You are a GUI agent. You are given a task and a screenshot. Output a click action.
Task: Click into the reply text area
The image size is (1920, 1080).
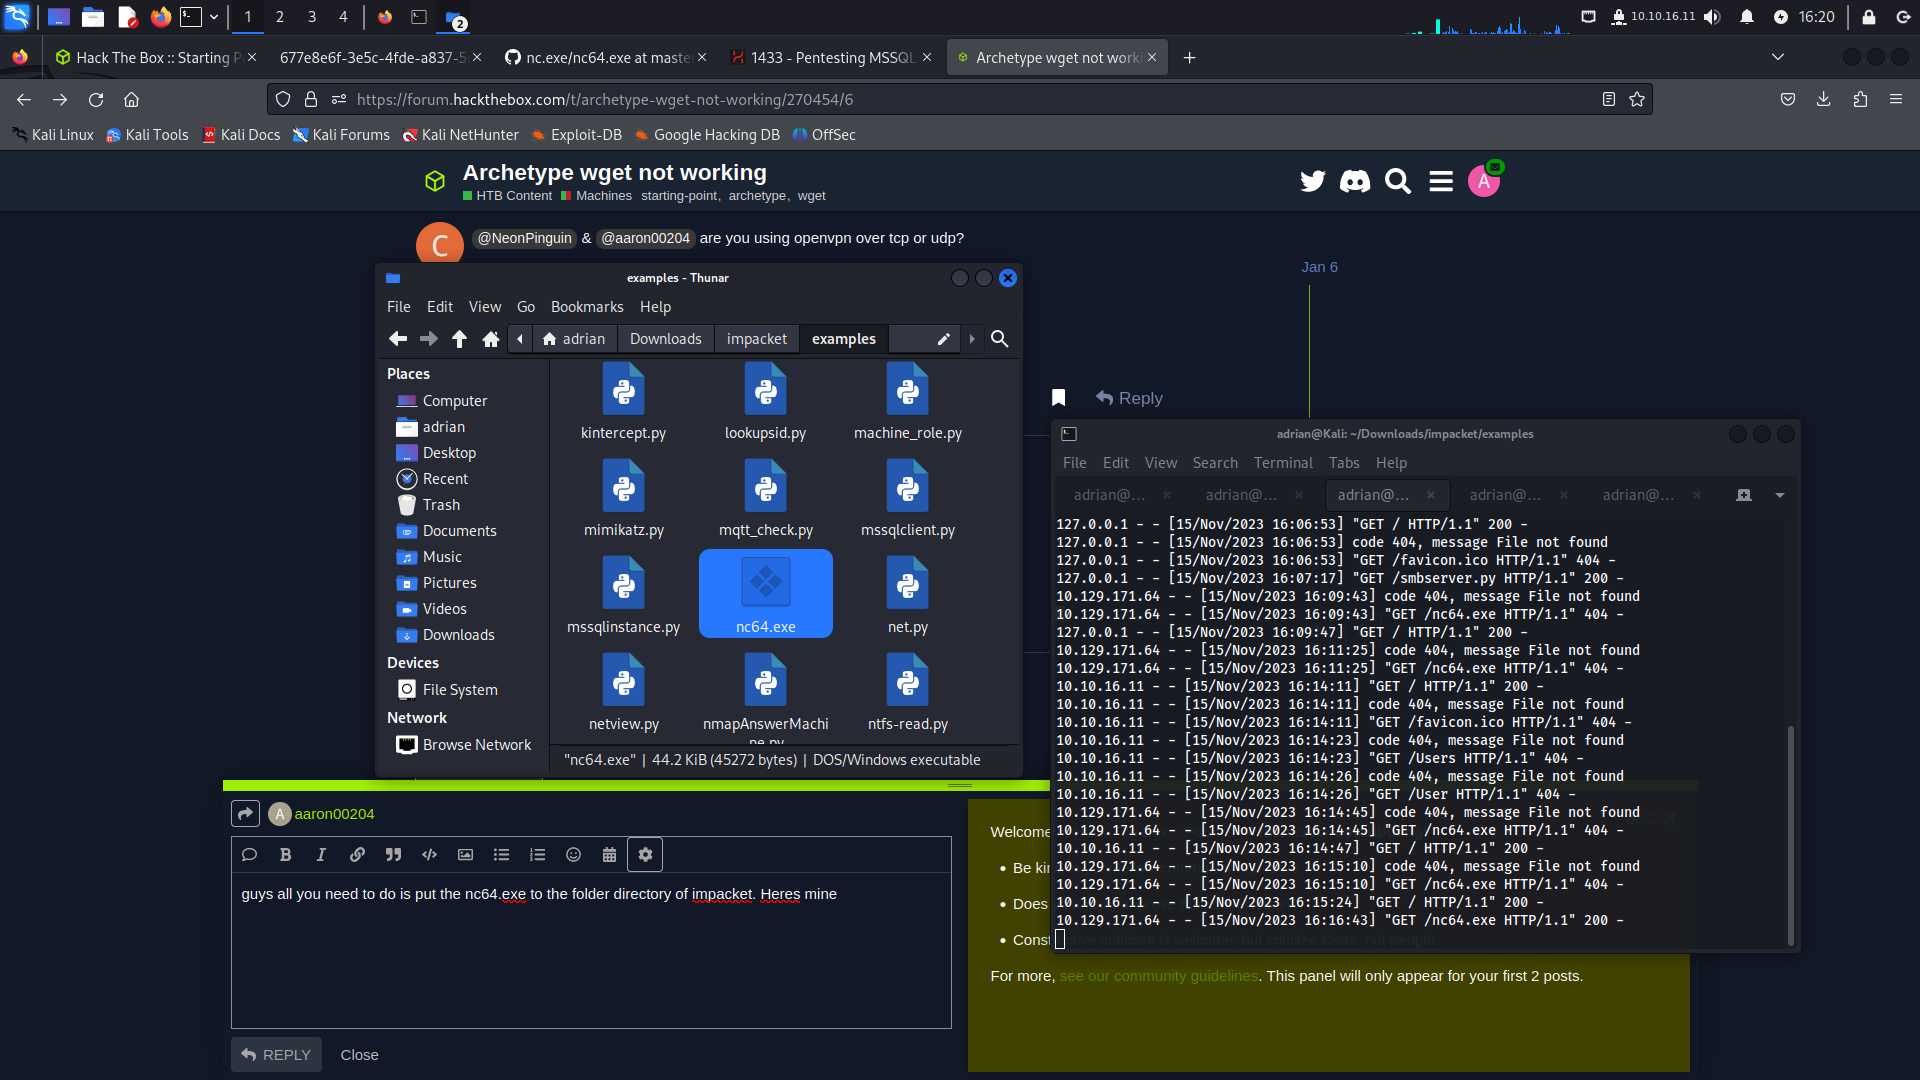coord(591,950)
